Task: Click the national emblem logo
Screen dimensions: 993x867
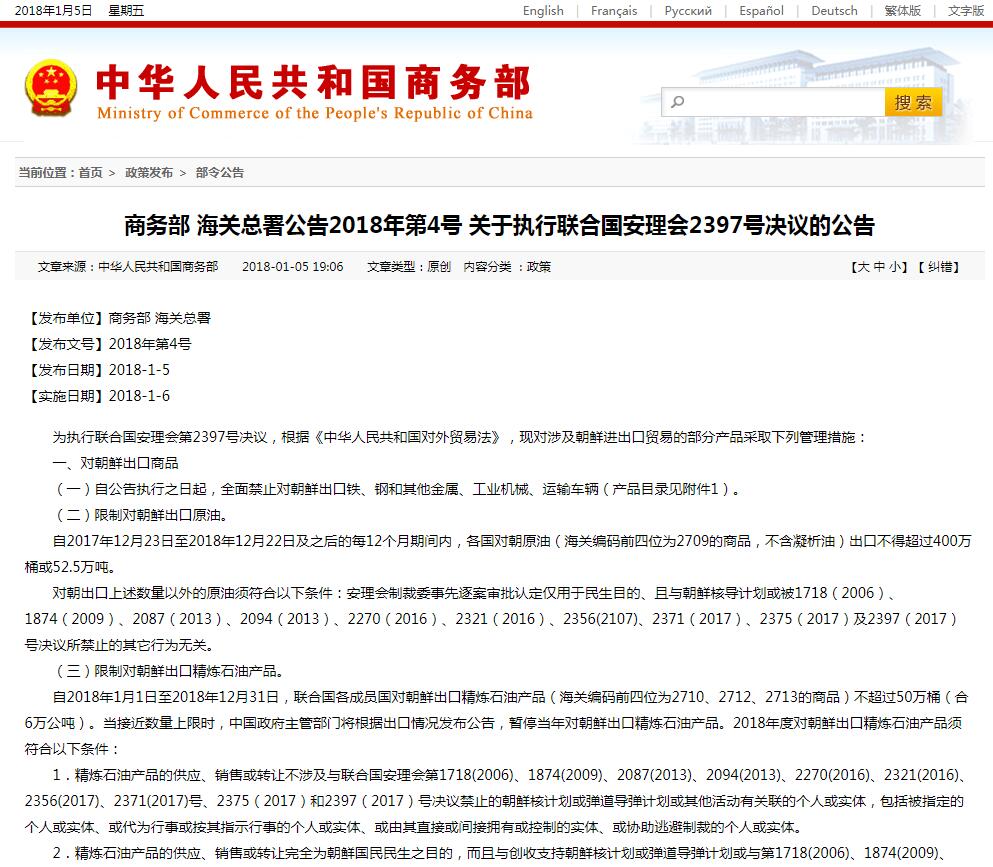Action: (51, 88)
